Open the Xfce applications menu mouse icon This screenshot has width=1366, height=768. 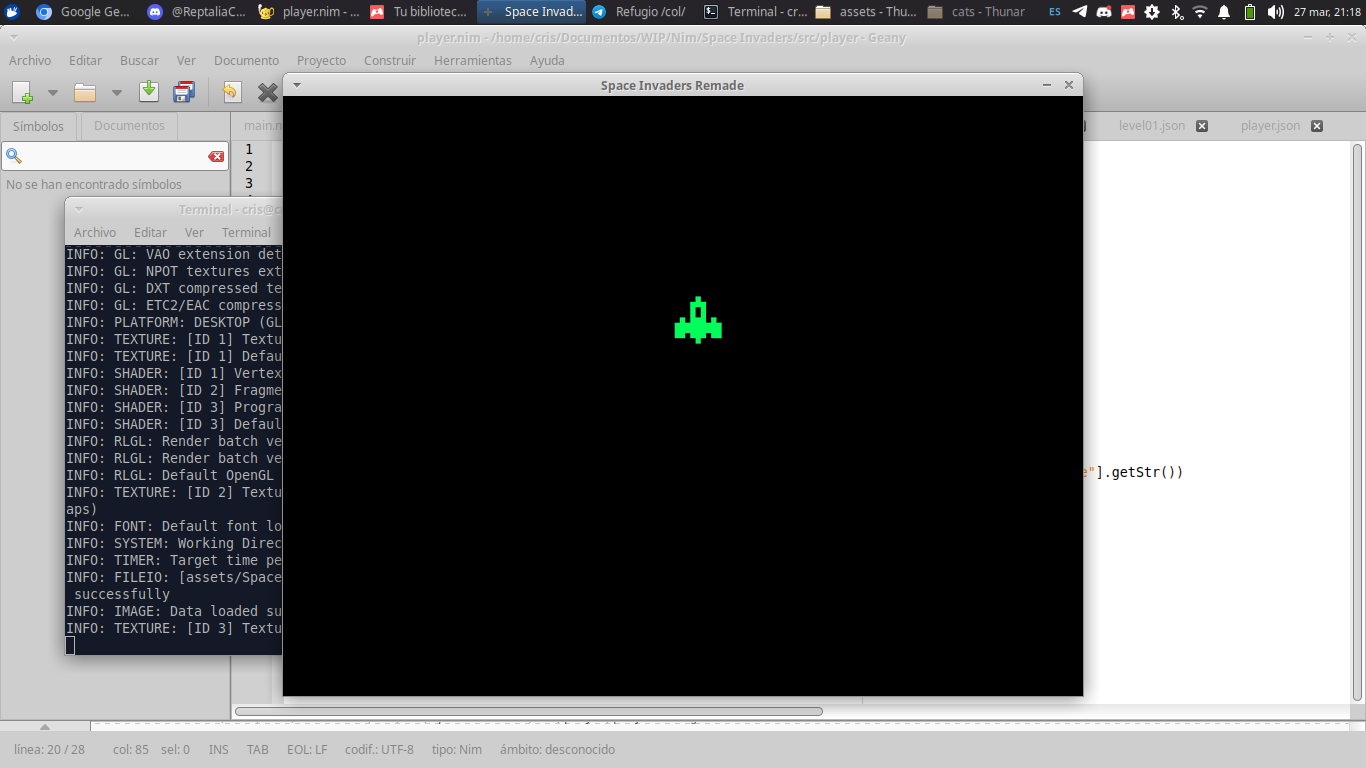coord(12,12)
